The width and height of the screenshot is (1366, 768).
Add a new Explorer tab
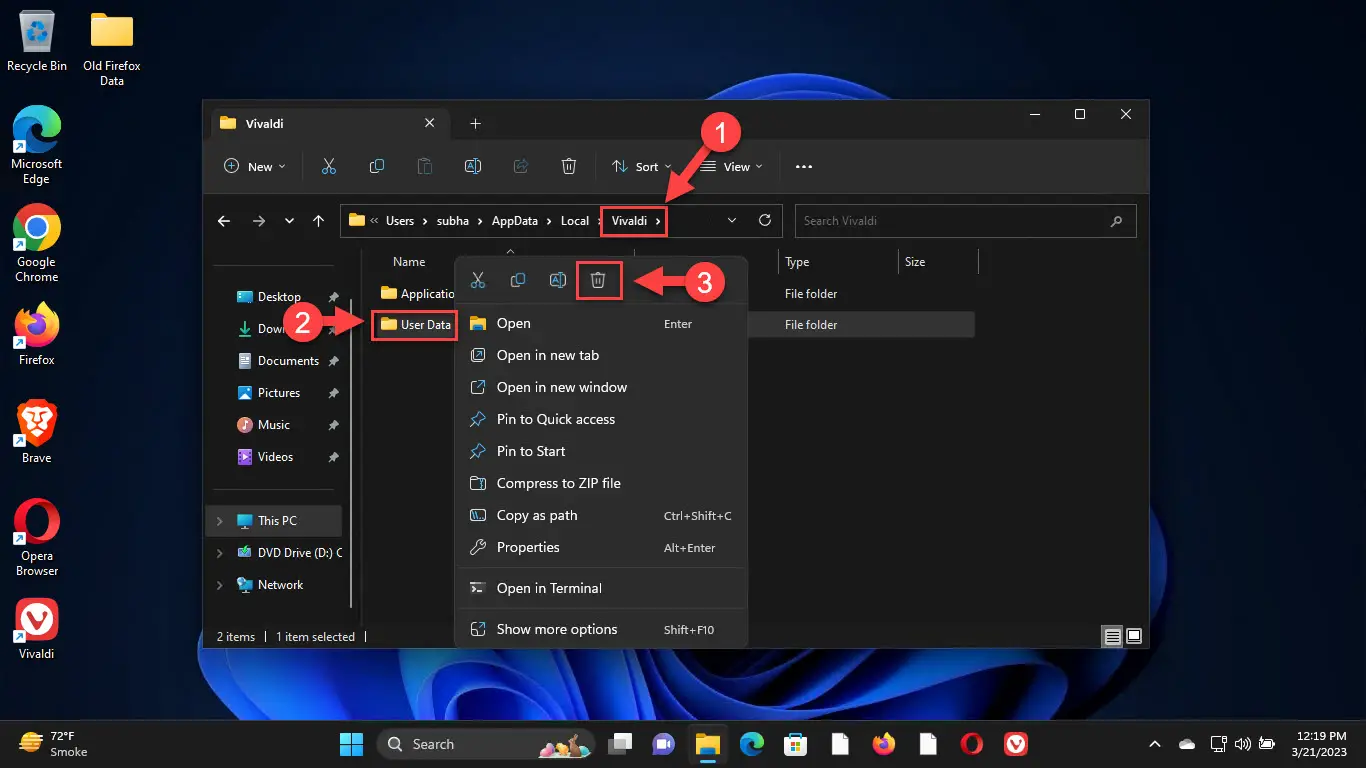pos(475,123)
